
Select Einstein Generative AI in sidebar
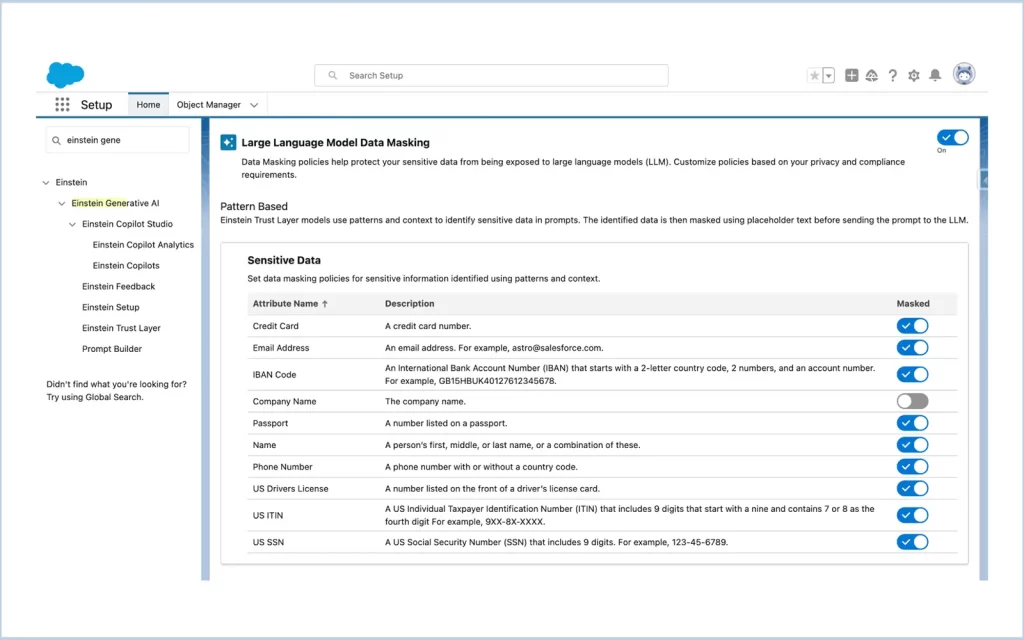point(115,203)
